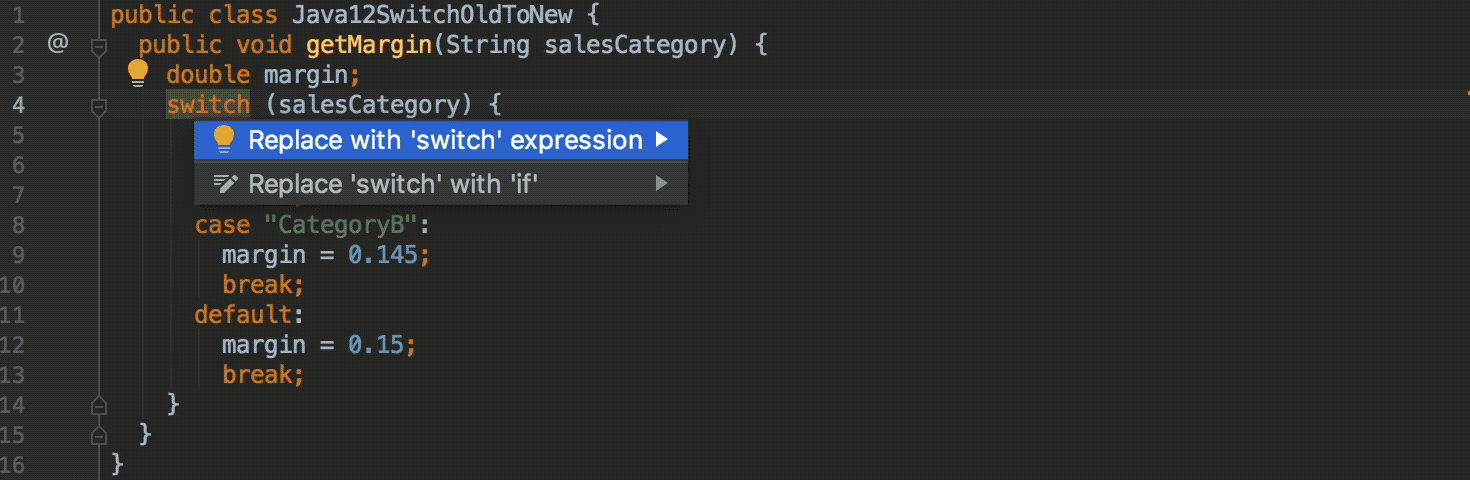Click the '@' gutter icon on line 2
The image size is (1470, 480).
click(x=57, y=43)
